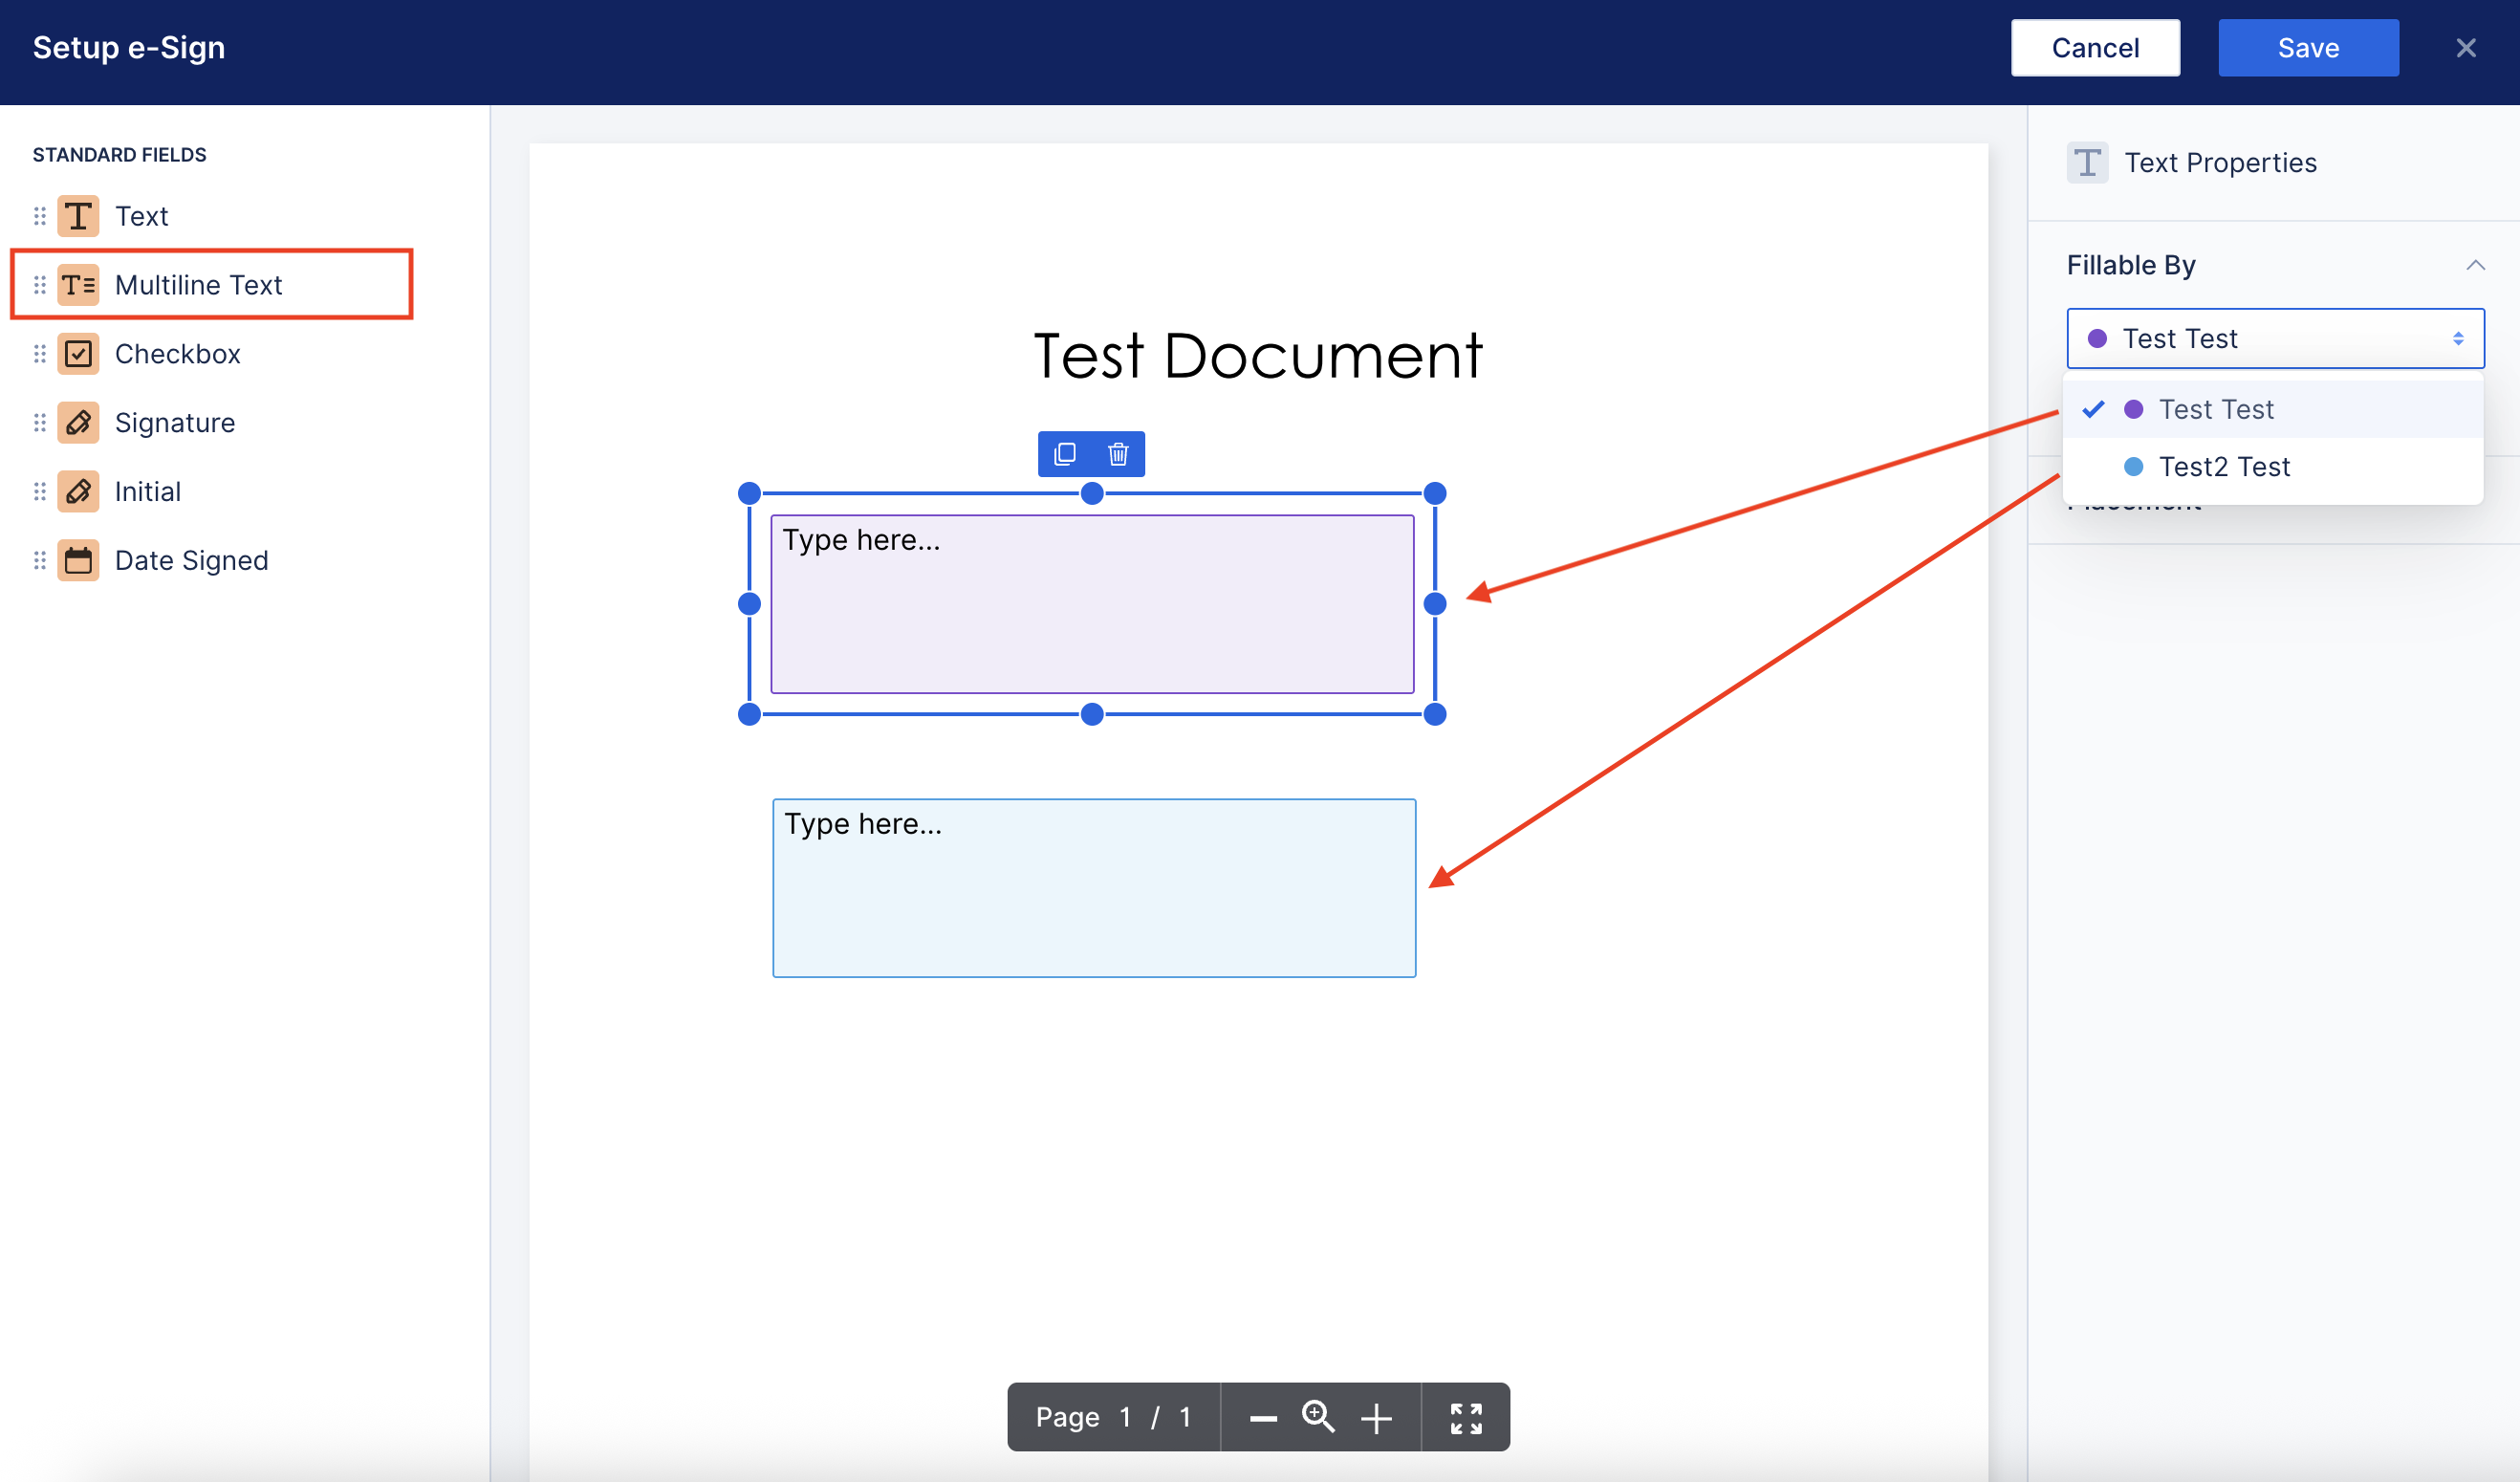2520x1482 pixels.
Task: Enter fullscreen with the expand icon
Action: click(x=1466, y=1418)
